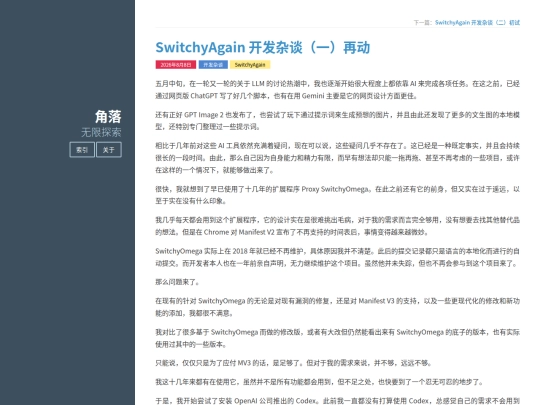Image resolution: width=540 pixels, height=405 pixels.
Task: Open the SwitchyAgain 开发杂谈（一）再动 title link
Action: 262,48
